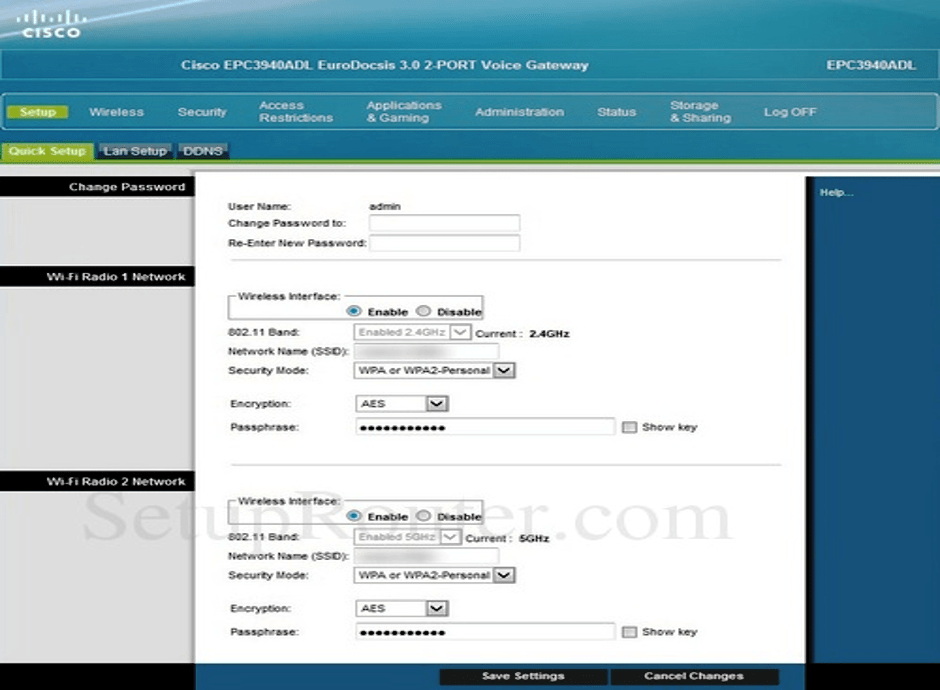Click the EuroDocsis Voice Gateway title
The image size is (940, 690).
pyautogui.click(x=385, y=65)
